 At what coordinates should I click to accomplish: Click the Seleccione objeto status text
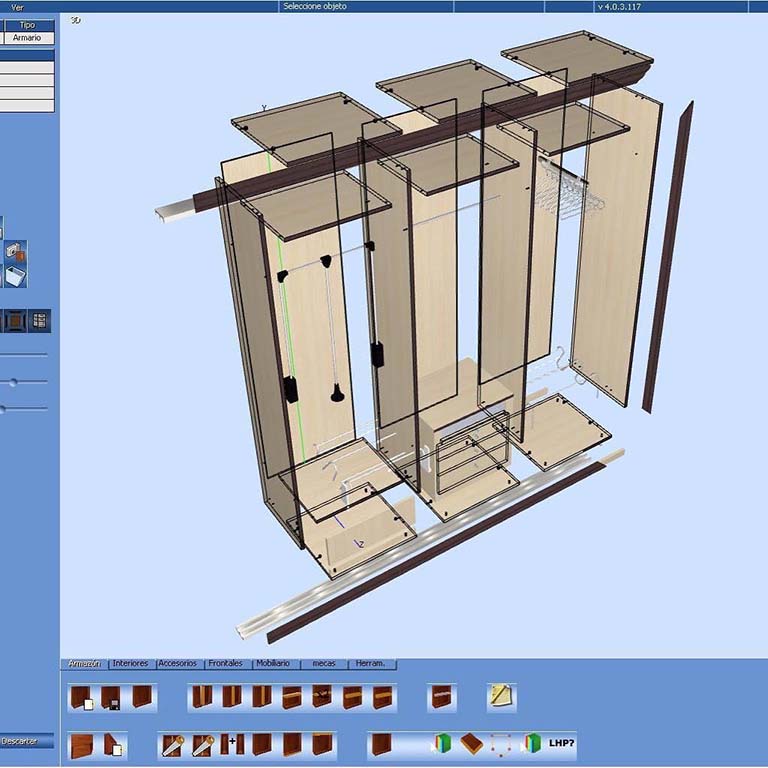pos(315,6)
